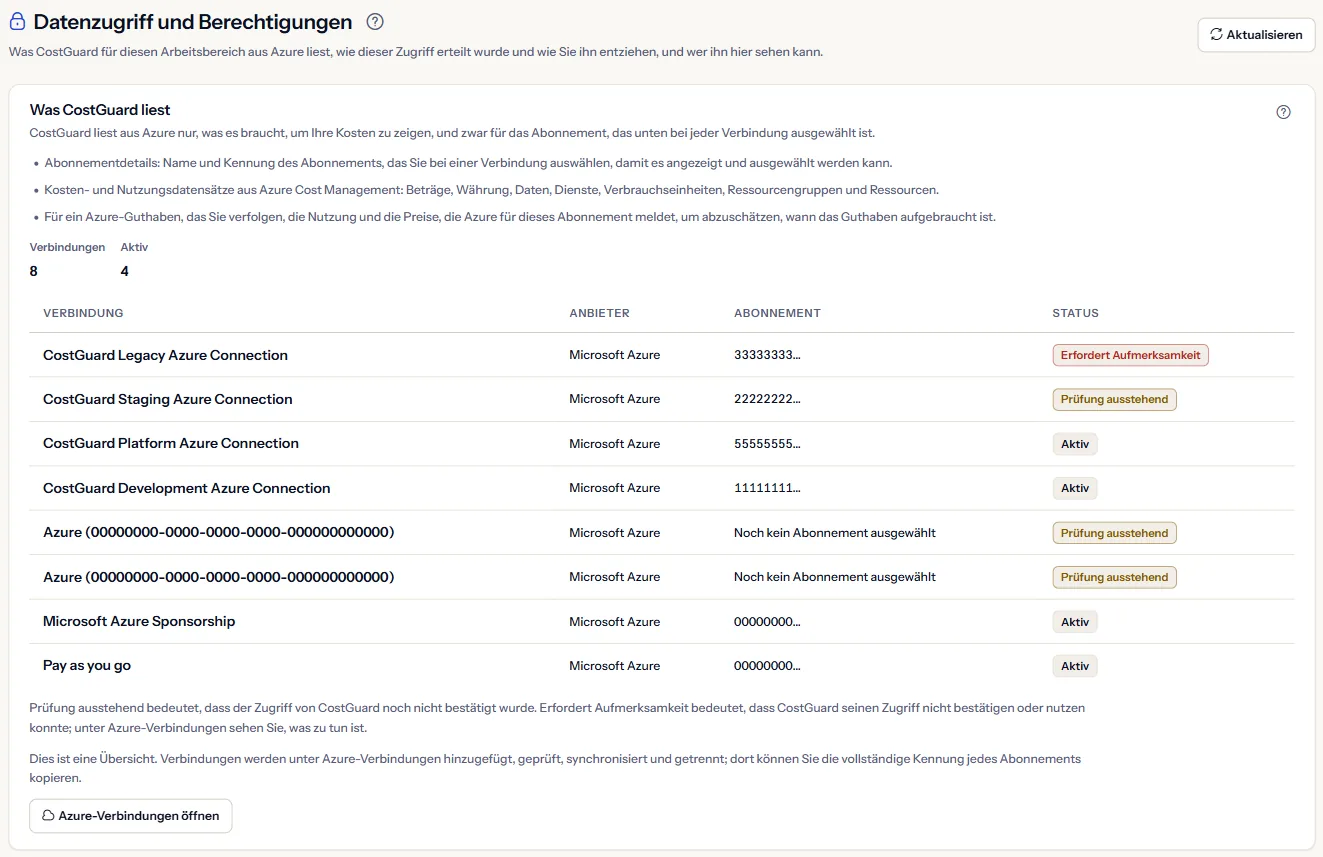Select CostGuard Development Azure Connection name
This screenshot has height=857, width=1323.
pos(187,488)
